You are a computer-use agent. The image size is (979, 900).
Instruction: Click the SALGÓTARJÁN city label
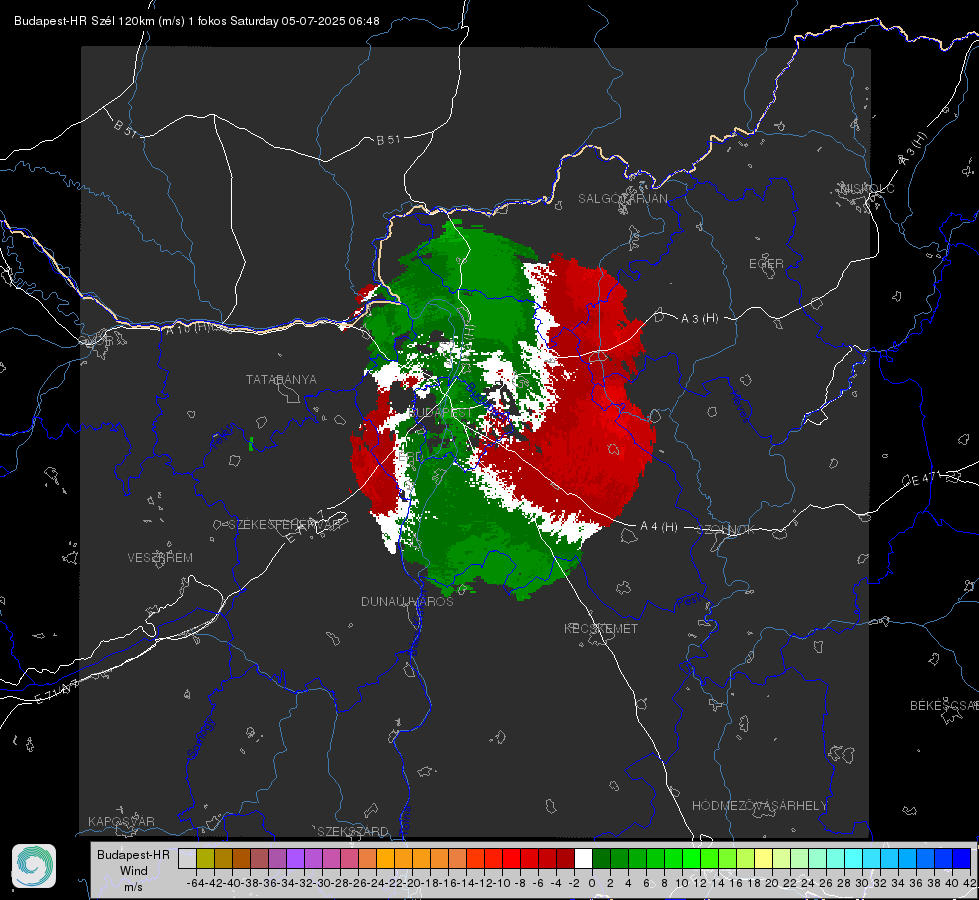coord(622,199)
